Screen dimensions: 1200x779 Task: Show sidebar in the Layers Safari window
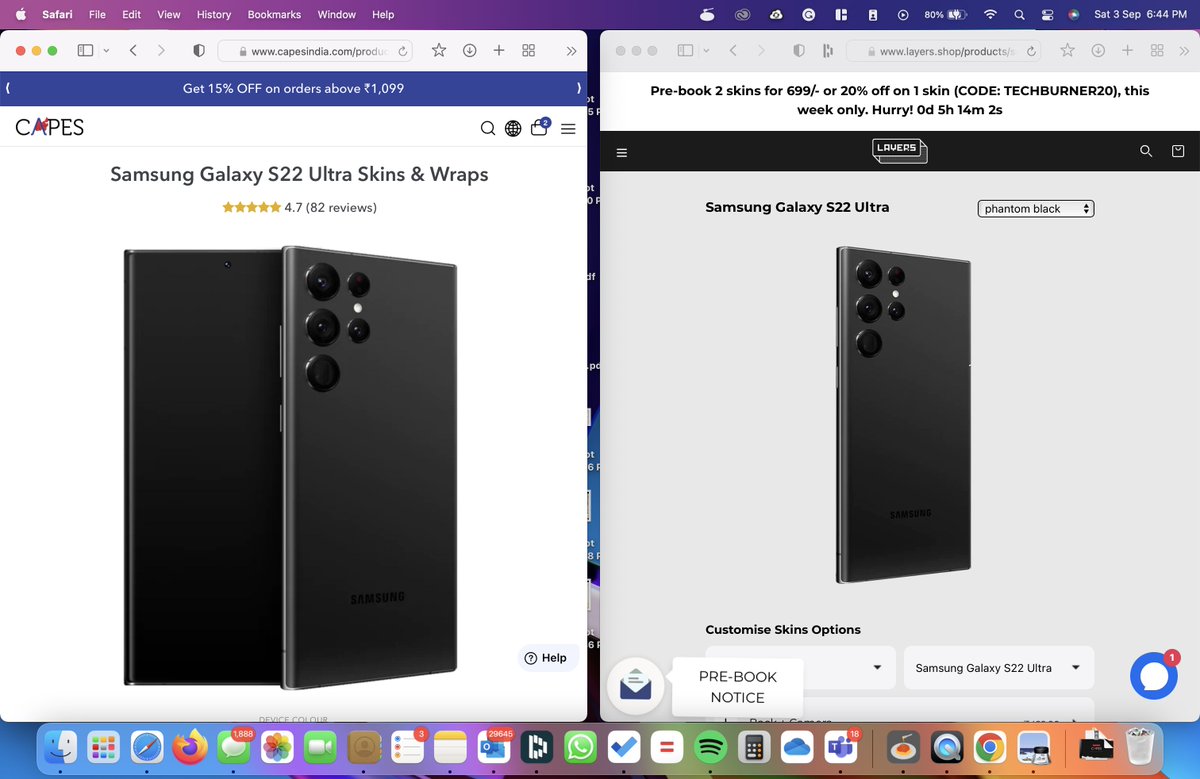click(x=686, y=50)
